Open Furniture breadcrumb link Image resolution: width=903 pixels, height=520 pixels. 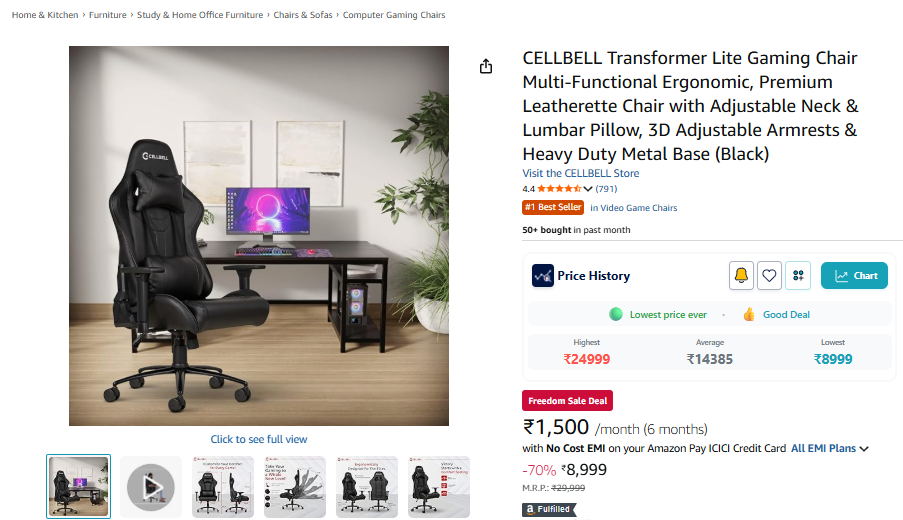pyautogui.click(x=108, y=15)
